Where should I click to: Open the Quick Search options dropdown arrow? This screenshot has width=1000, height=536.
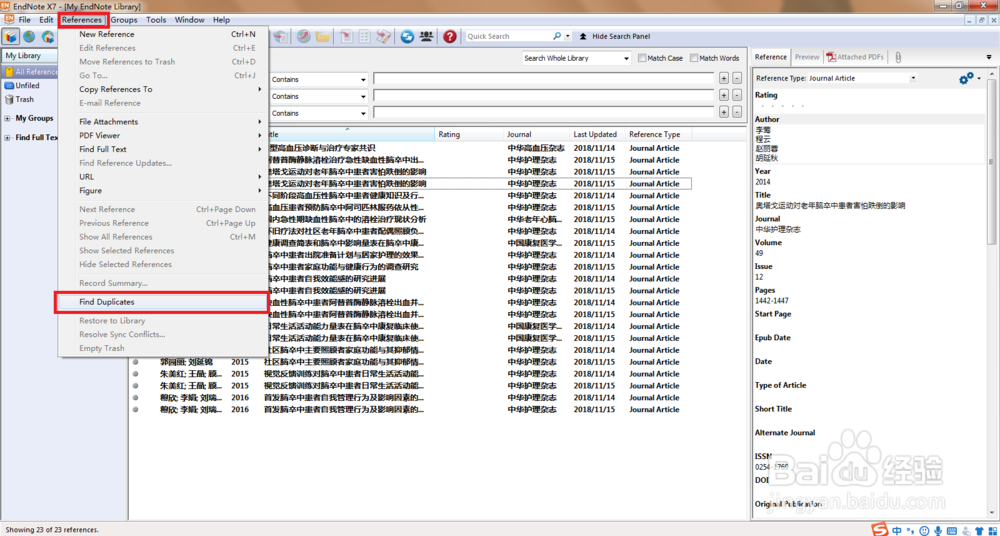[568, 36]
